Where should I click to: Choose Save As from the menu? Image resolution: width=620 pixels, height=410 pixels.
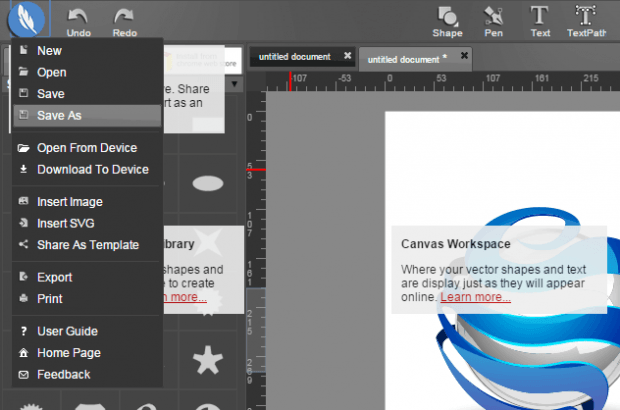(x=59, y=116)
